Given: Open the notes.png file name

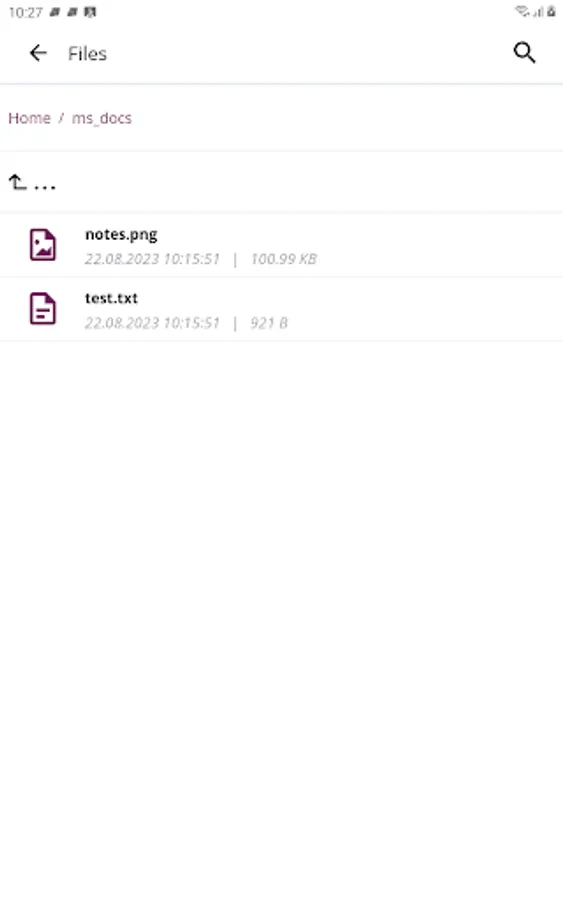Looking at the screenshot, I should (x=121, y=235).
